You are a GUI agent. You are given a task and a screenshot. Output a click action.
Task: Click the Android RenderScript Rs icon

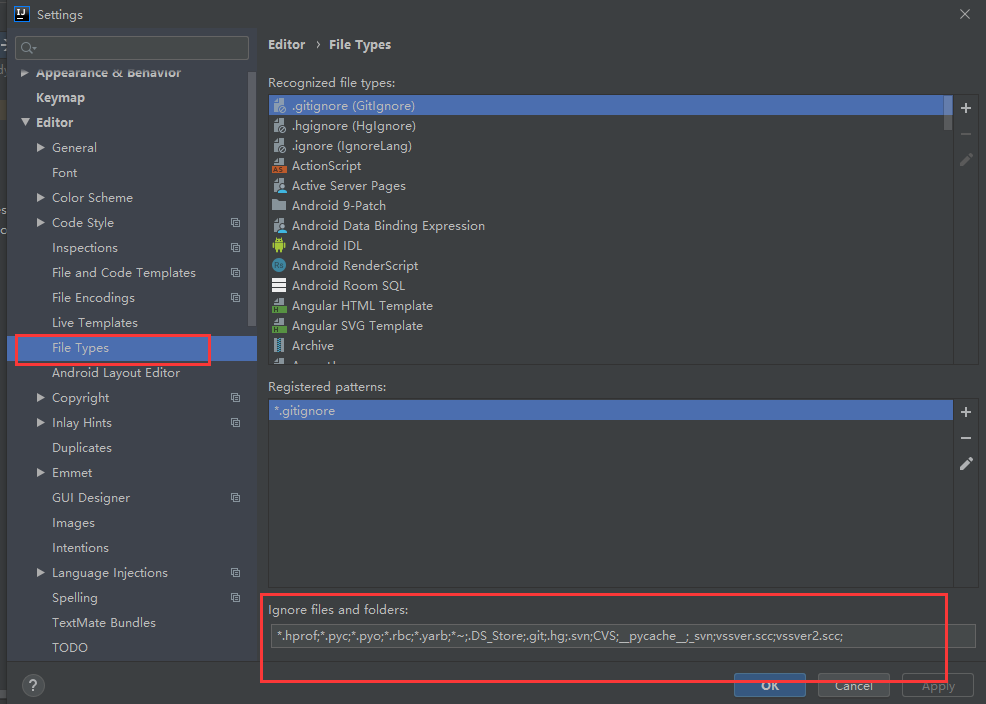279,266
